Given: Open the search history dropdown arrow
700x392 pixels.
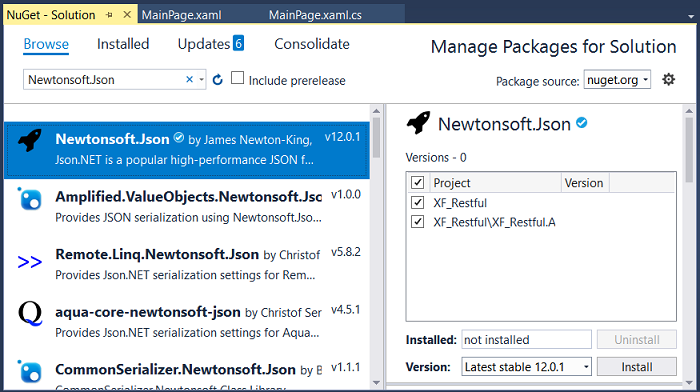Looking at the screenshot, I should click(201, 80).
